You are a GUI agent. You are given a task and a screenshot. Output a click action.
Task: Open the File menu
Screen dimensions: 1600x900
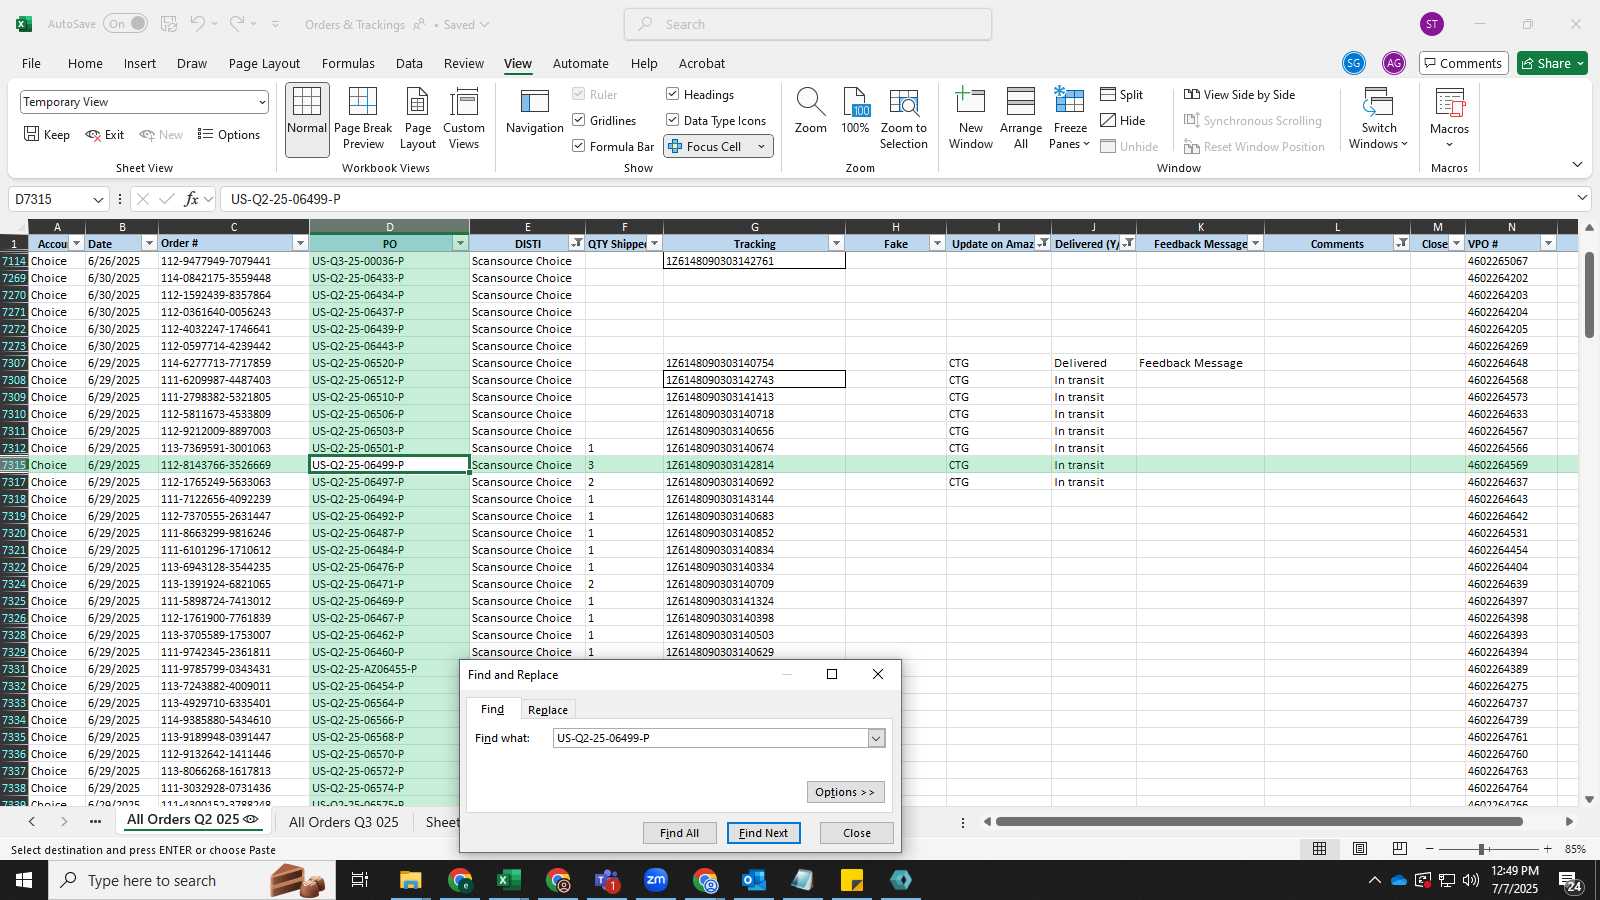[x=31, y=63]
